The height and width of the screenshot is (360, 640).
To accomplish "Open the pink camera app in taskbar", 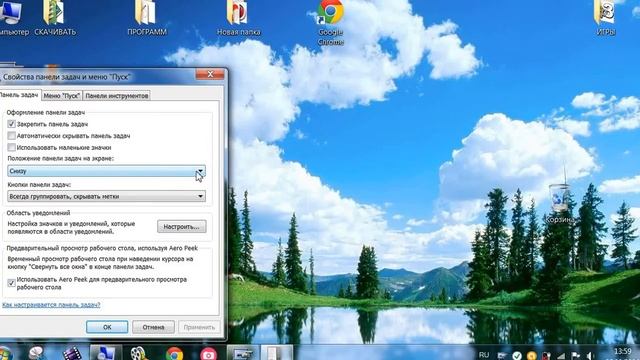I will (x=208, y=353).
